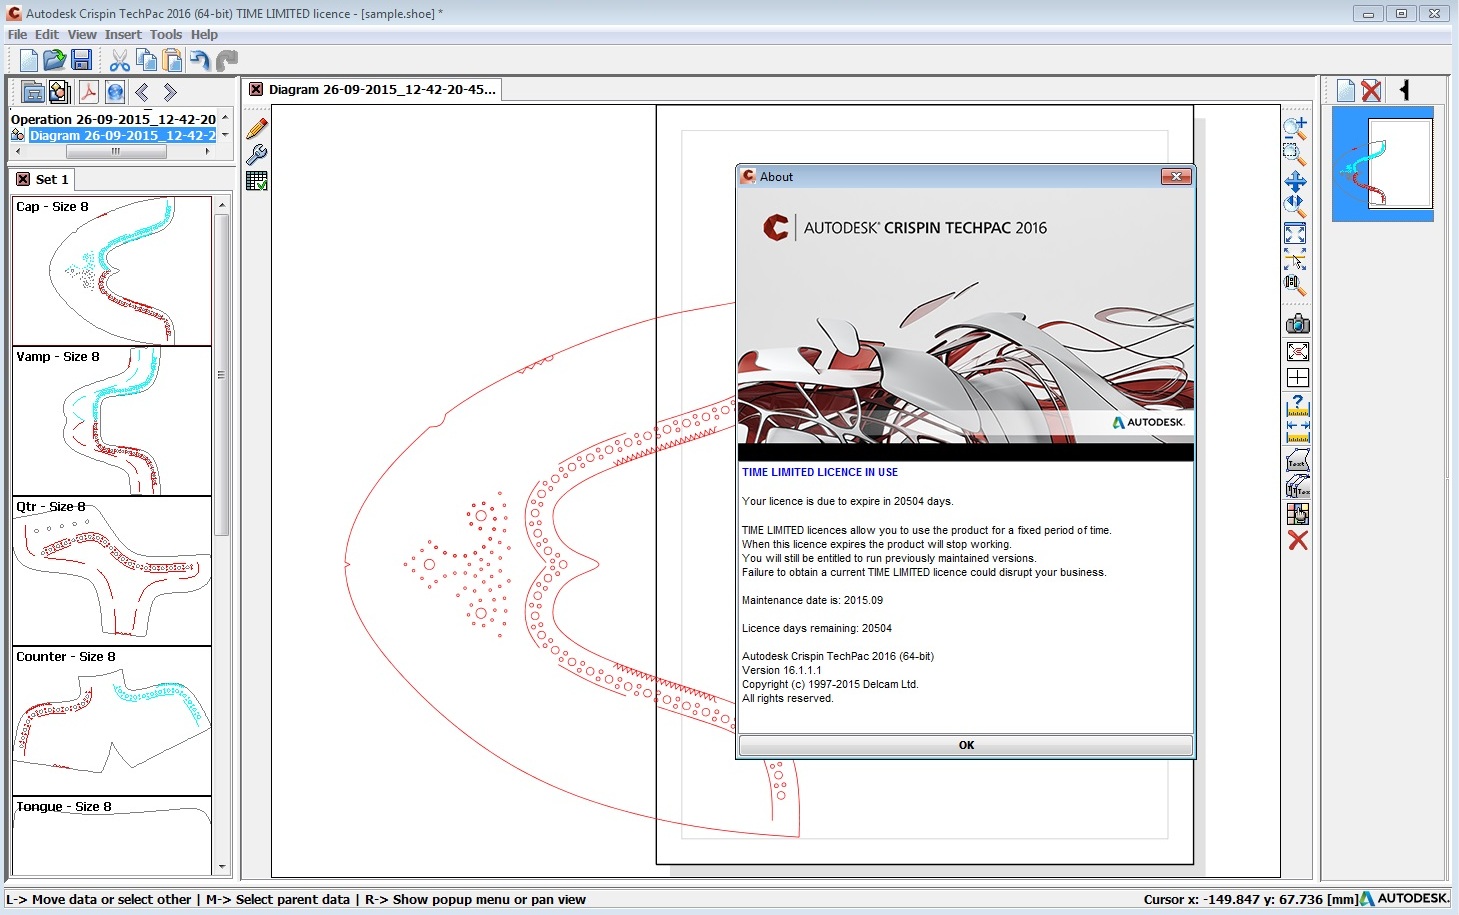The height and width of the screenshot is (915, 1459).
Task: Select the zoom window (dashed box) tool
Action: pyautogui.click(x=1295, y=154)
